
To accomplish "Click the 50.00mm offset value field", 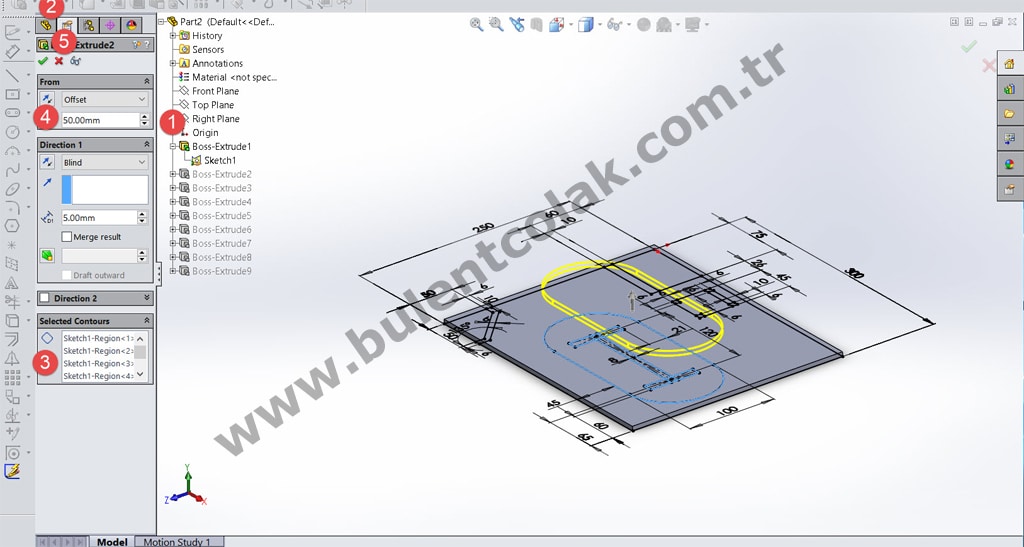I will click(100, 120).
